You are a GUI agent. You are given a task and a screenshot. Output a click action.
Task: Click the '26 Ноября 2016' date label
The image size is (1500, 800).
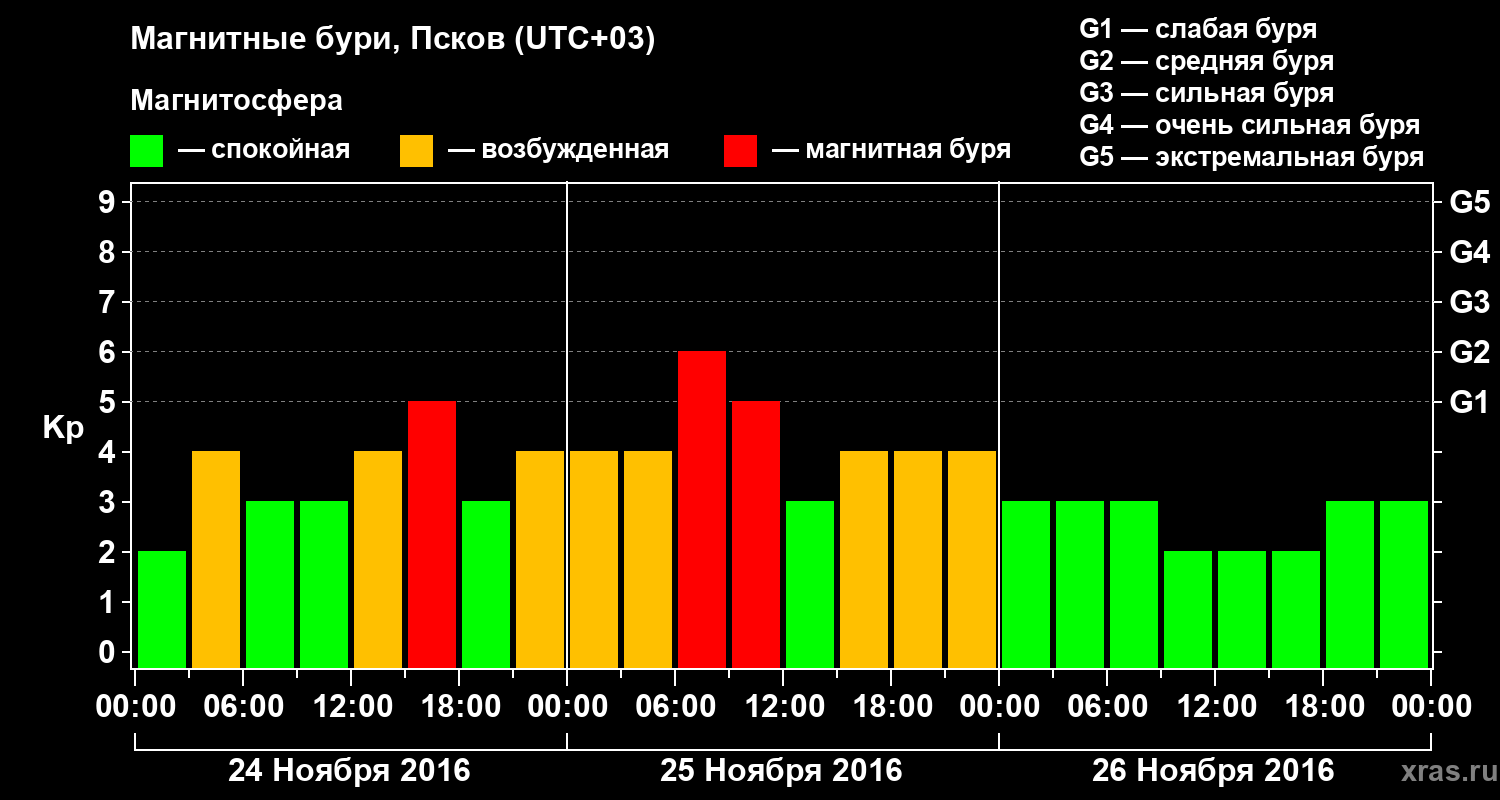1213,771
